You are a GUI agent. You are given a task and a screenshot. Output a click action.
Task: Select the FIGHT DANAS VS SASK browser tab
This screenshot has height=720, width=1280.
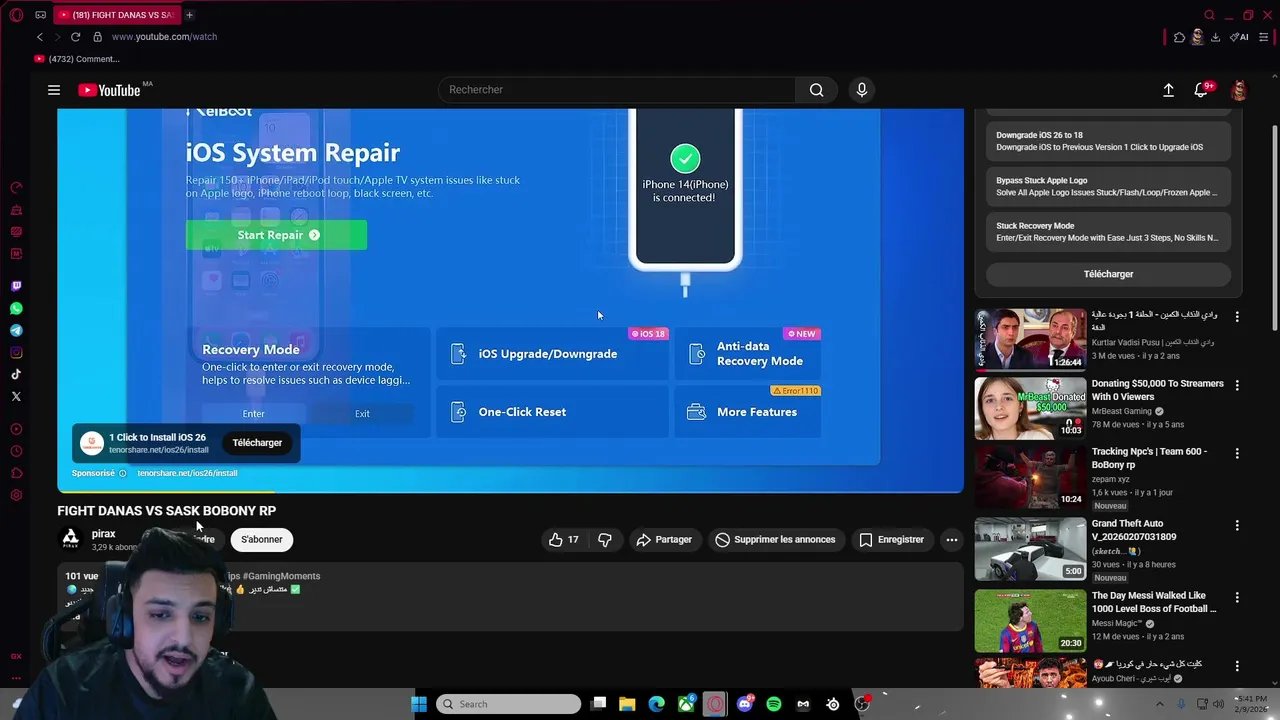pyautogui.click(x=115, y=15)
